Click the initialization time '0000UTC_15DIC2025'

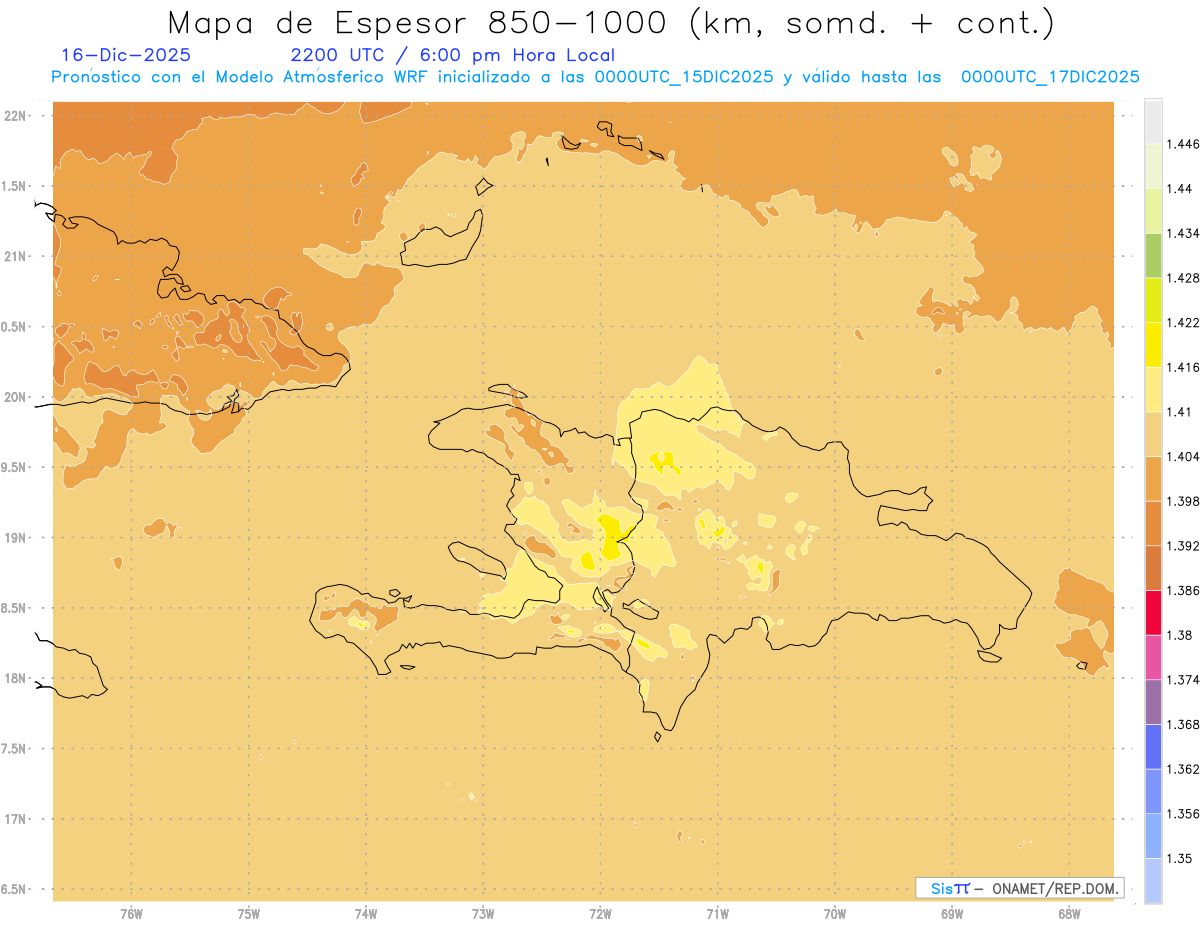683,77
